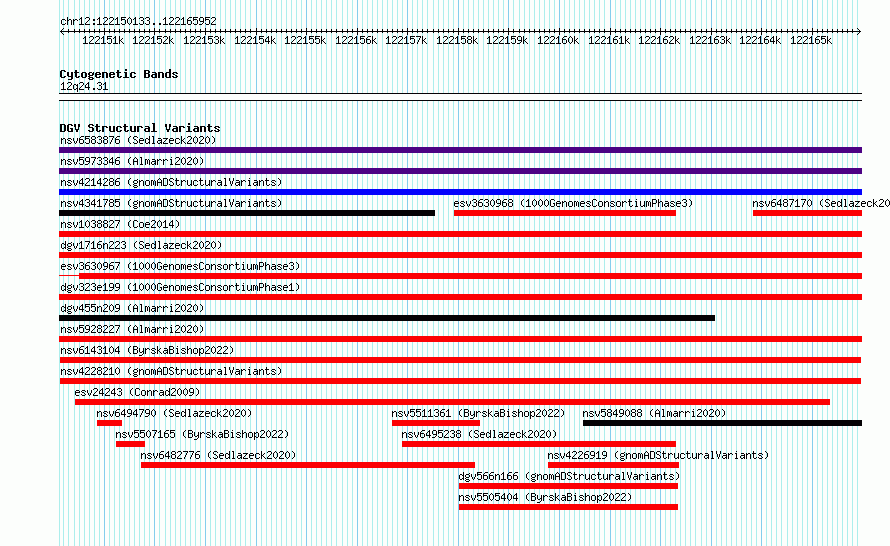Select the red bar of nsv6482776

pyautogui.click(x=308, y=465)
